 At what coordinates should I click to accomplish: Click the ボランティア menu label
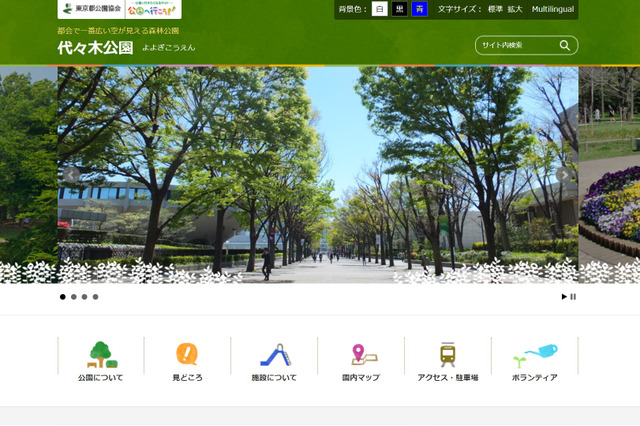coord(535,378)
